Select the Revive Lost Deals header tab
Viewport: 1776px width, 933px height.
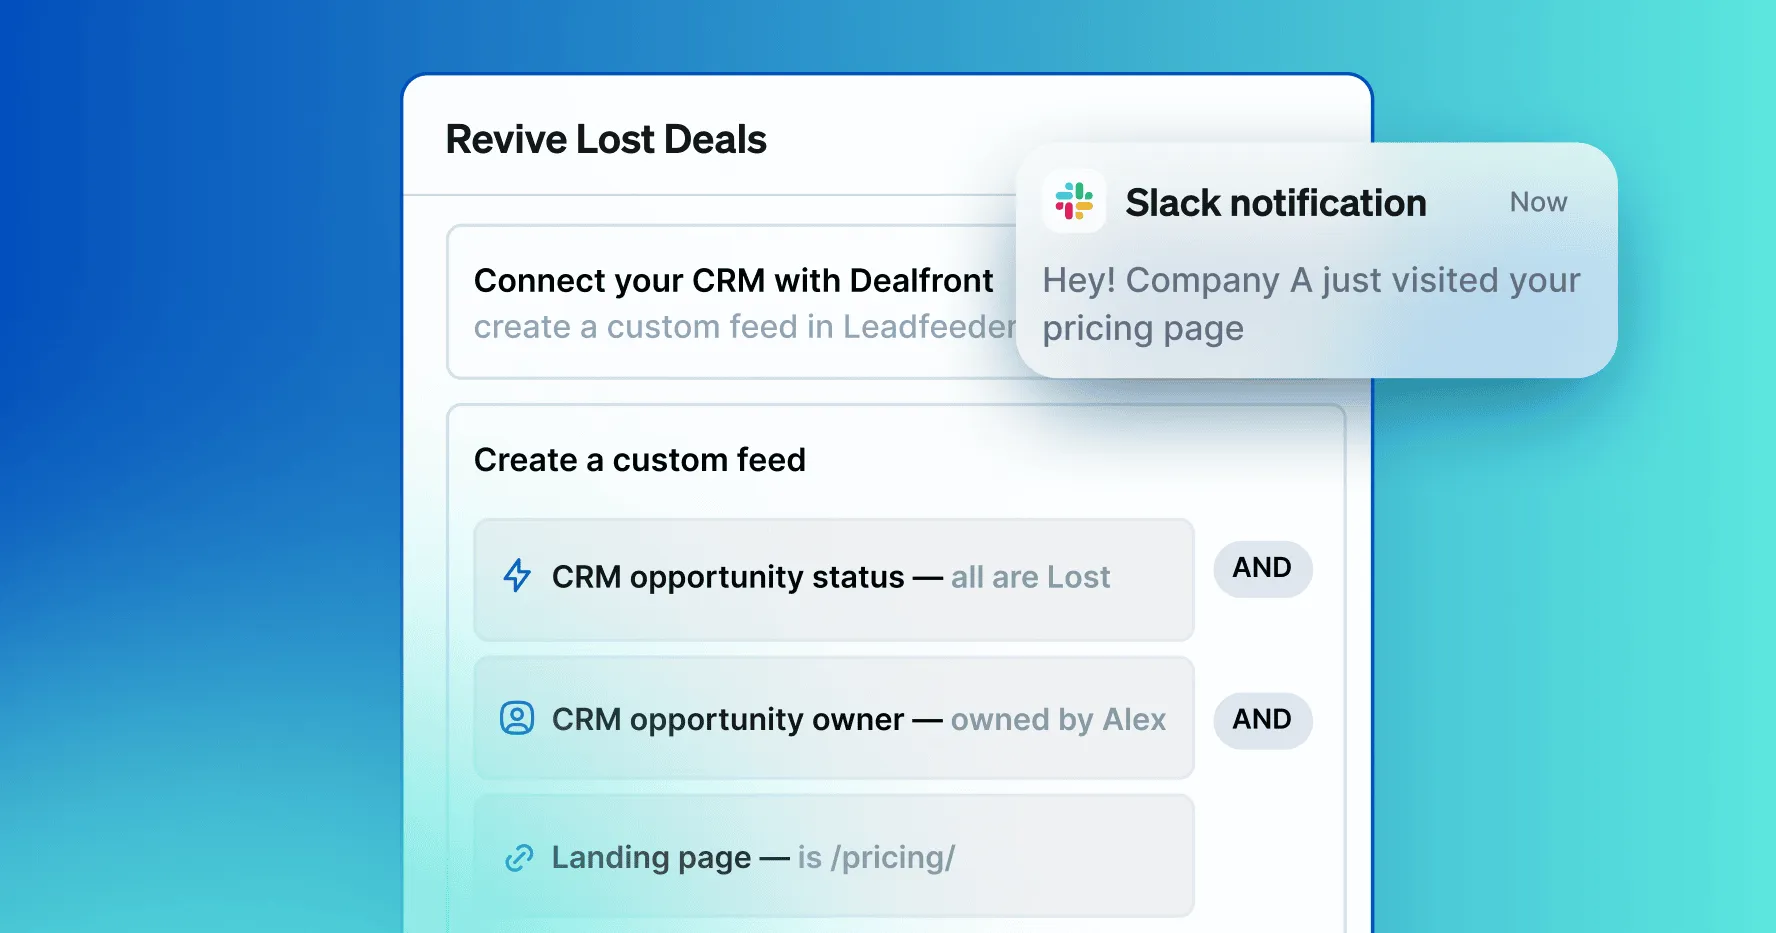(606, 139)
